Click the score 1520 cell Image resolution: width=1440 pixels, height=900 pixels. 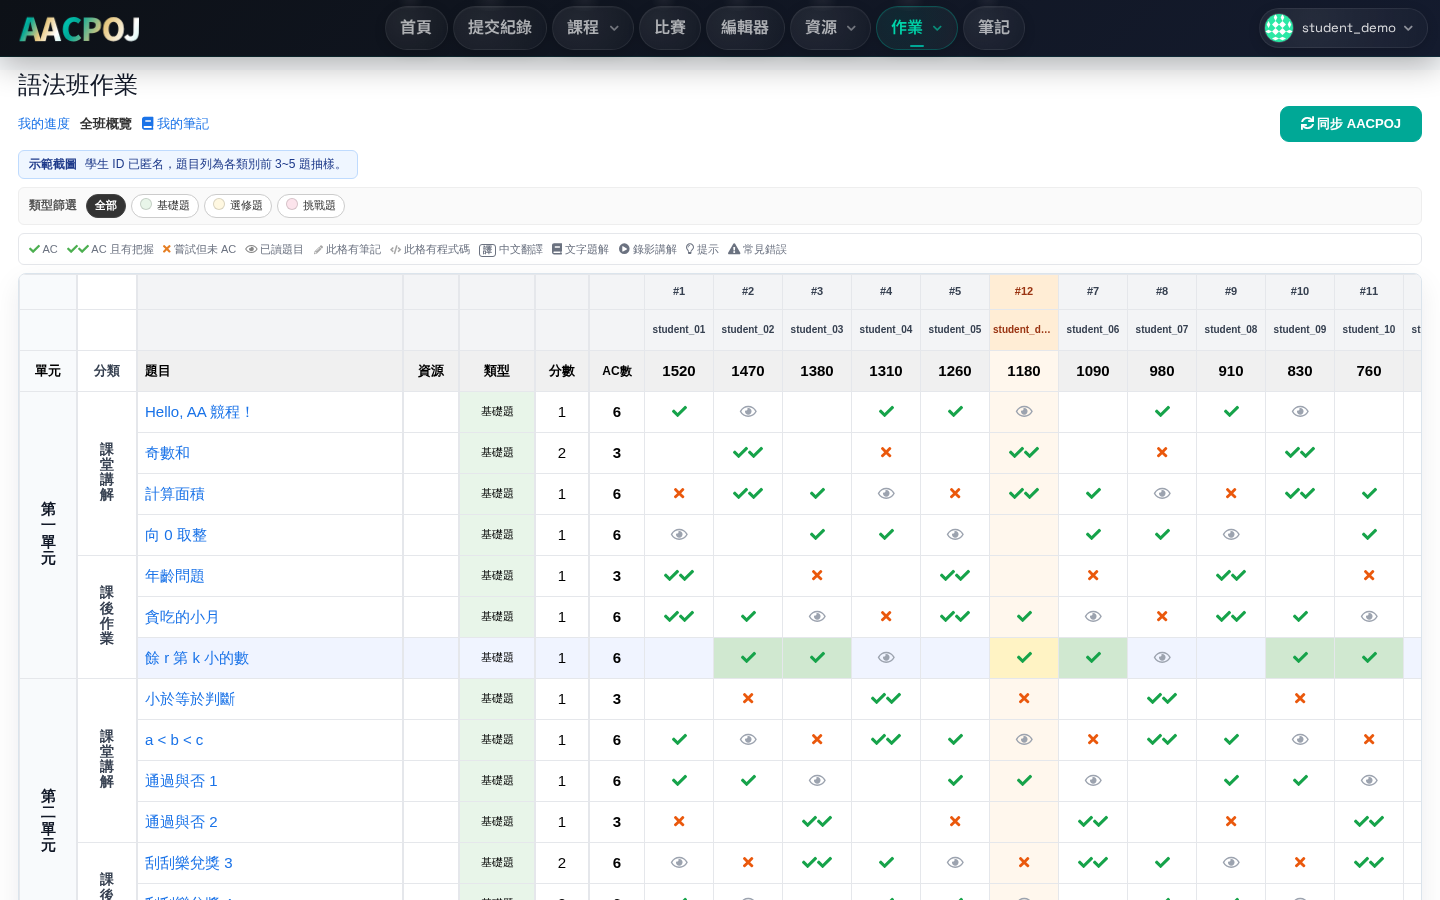(679, 371)
